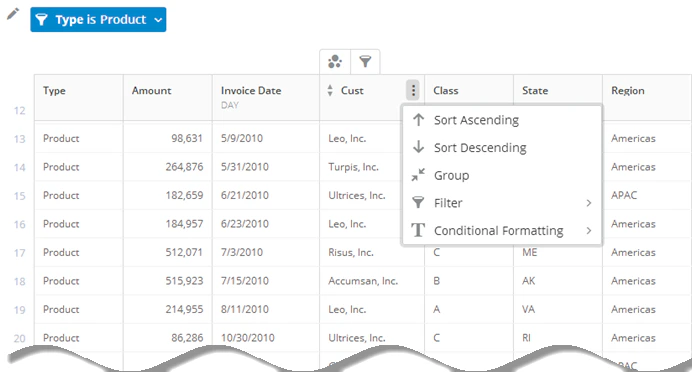692x372 pixels.
Task: Click the funnel icon in Type is Product
Action: coord(41,19)
